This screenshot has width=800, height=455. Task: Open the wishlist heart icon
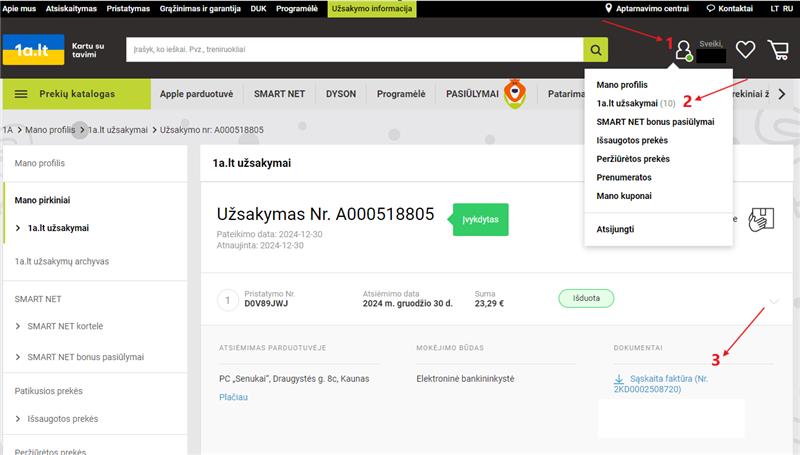(x=745, y=49)
